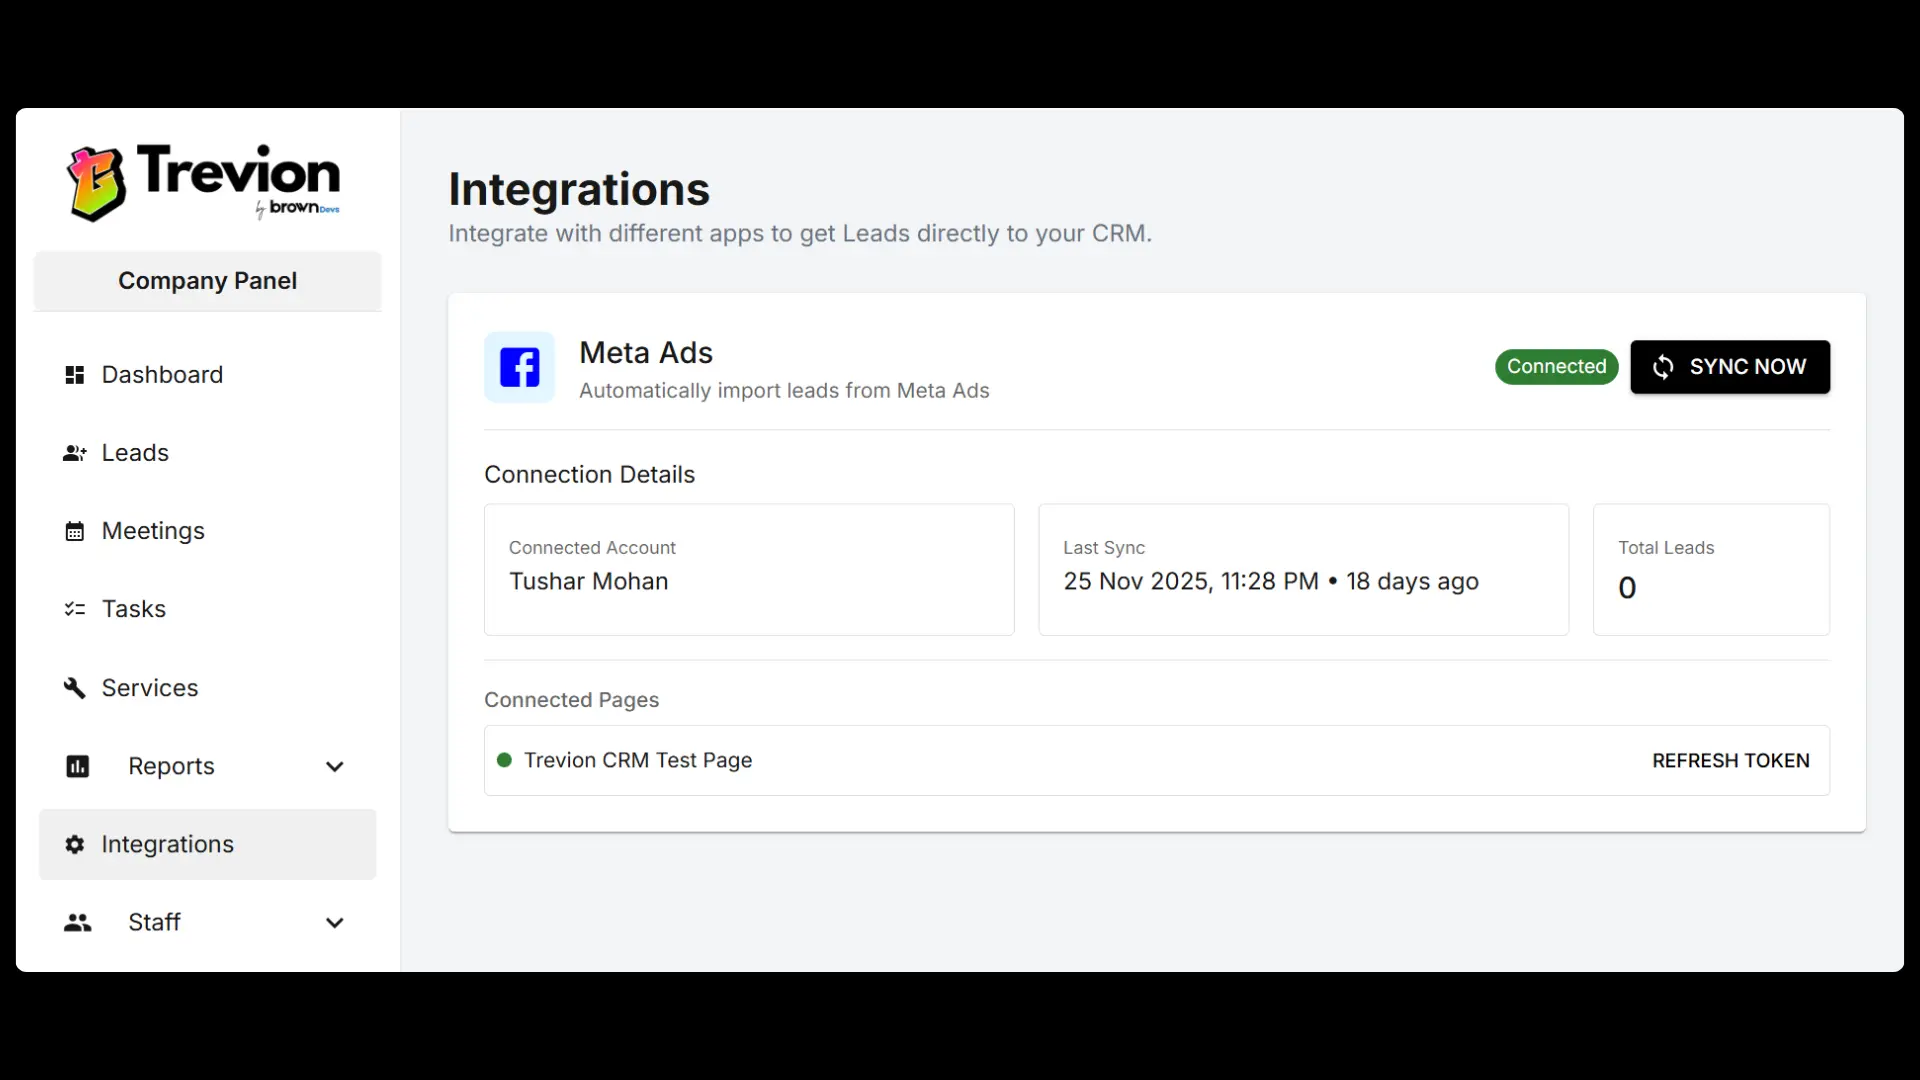
Task: Click the SYNC NOW button
Action: pyautogui.click(x=1730, y=367)
